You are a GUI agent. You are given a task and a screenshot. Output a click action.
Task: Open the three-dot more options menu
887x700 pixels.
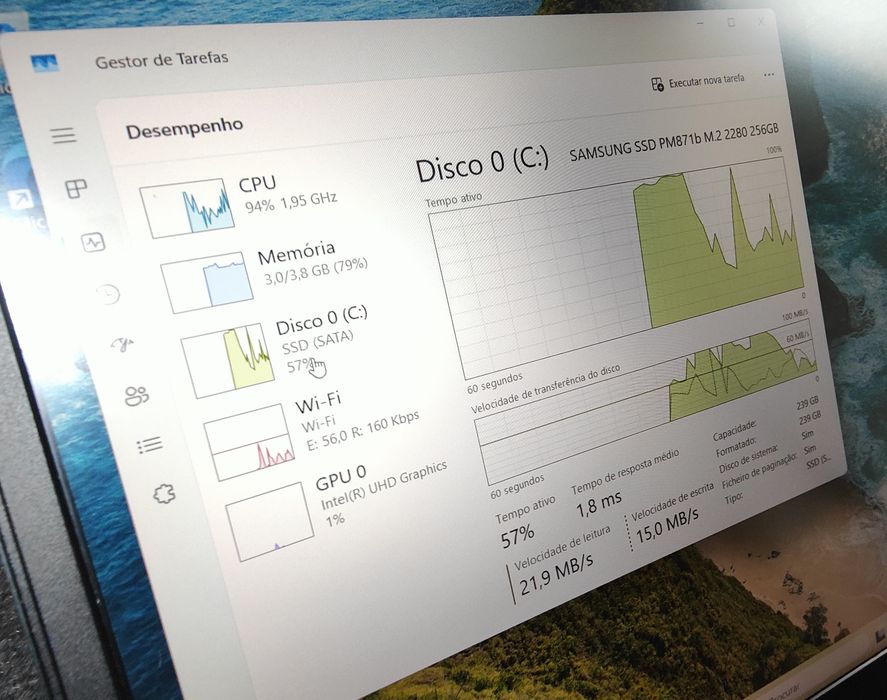769,74
